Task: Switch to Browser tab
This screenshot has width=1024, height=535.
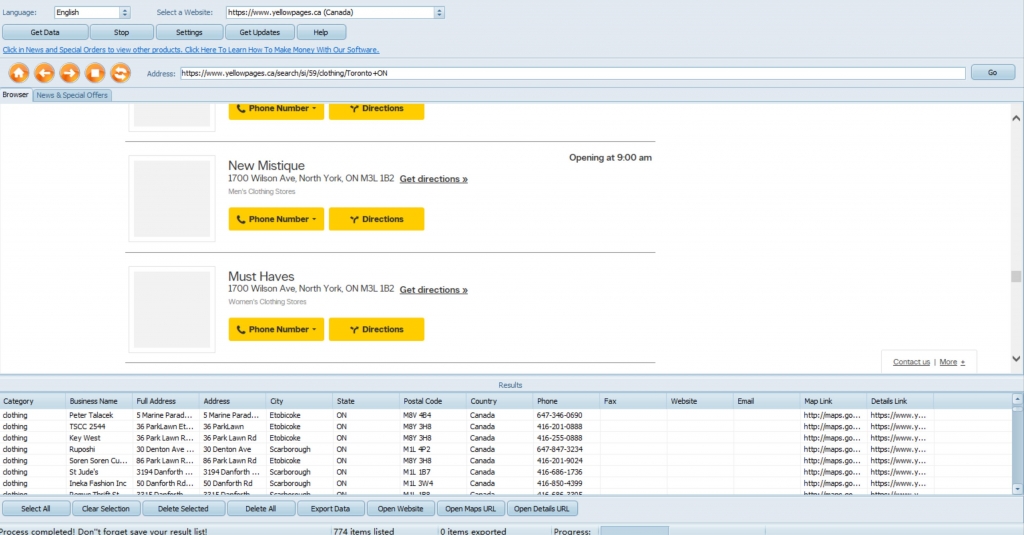Action: coord(16,95)
